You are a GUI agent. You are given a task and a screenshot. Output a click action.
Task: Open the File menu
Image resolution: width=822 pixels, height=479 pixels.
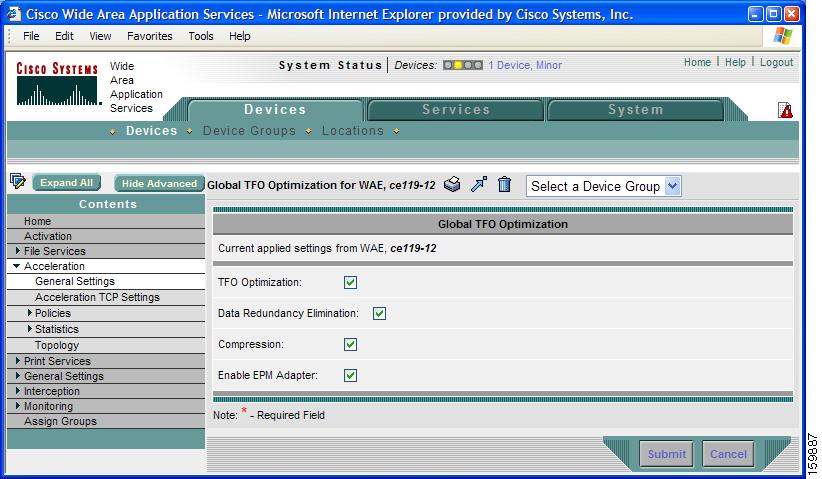coord(31,36)
